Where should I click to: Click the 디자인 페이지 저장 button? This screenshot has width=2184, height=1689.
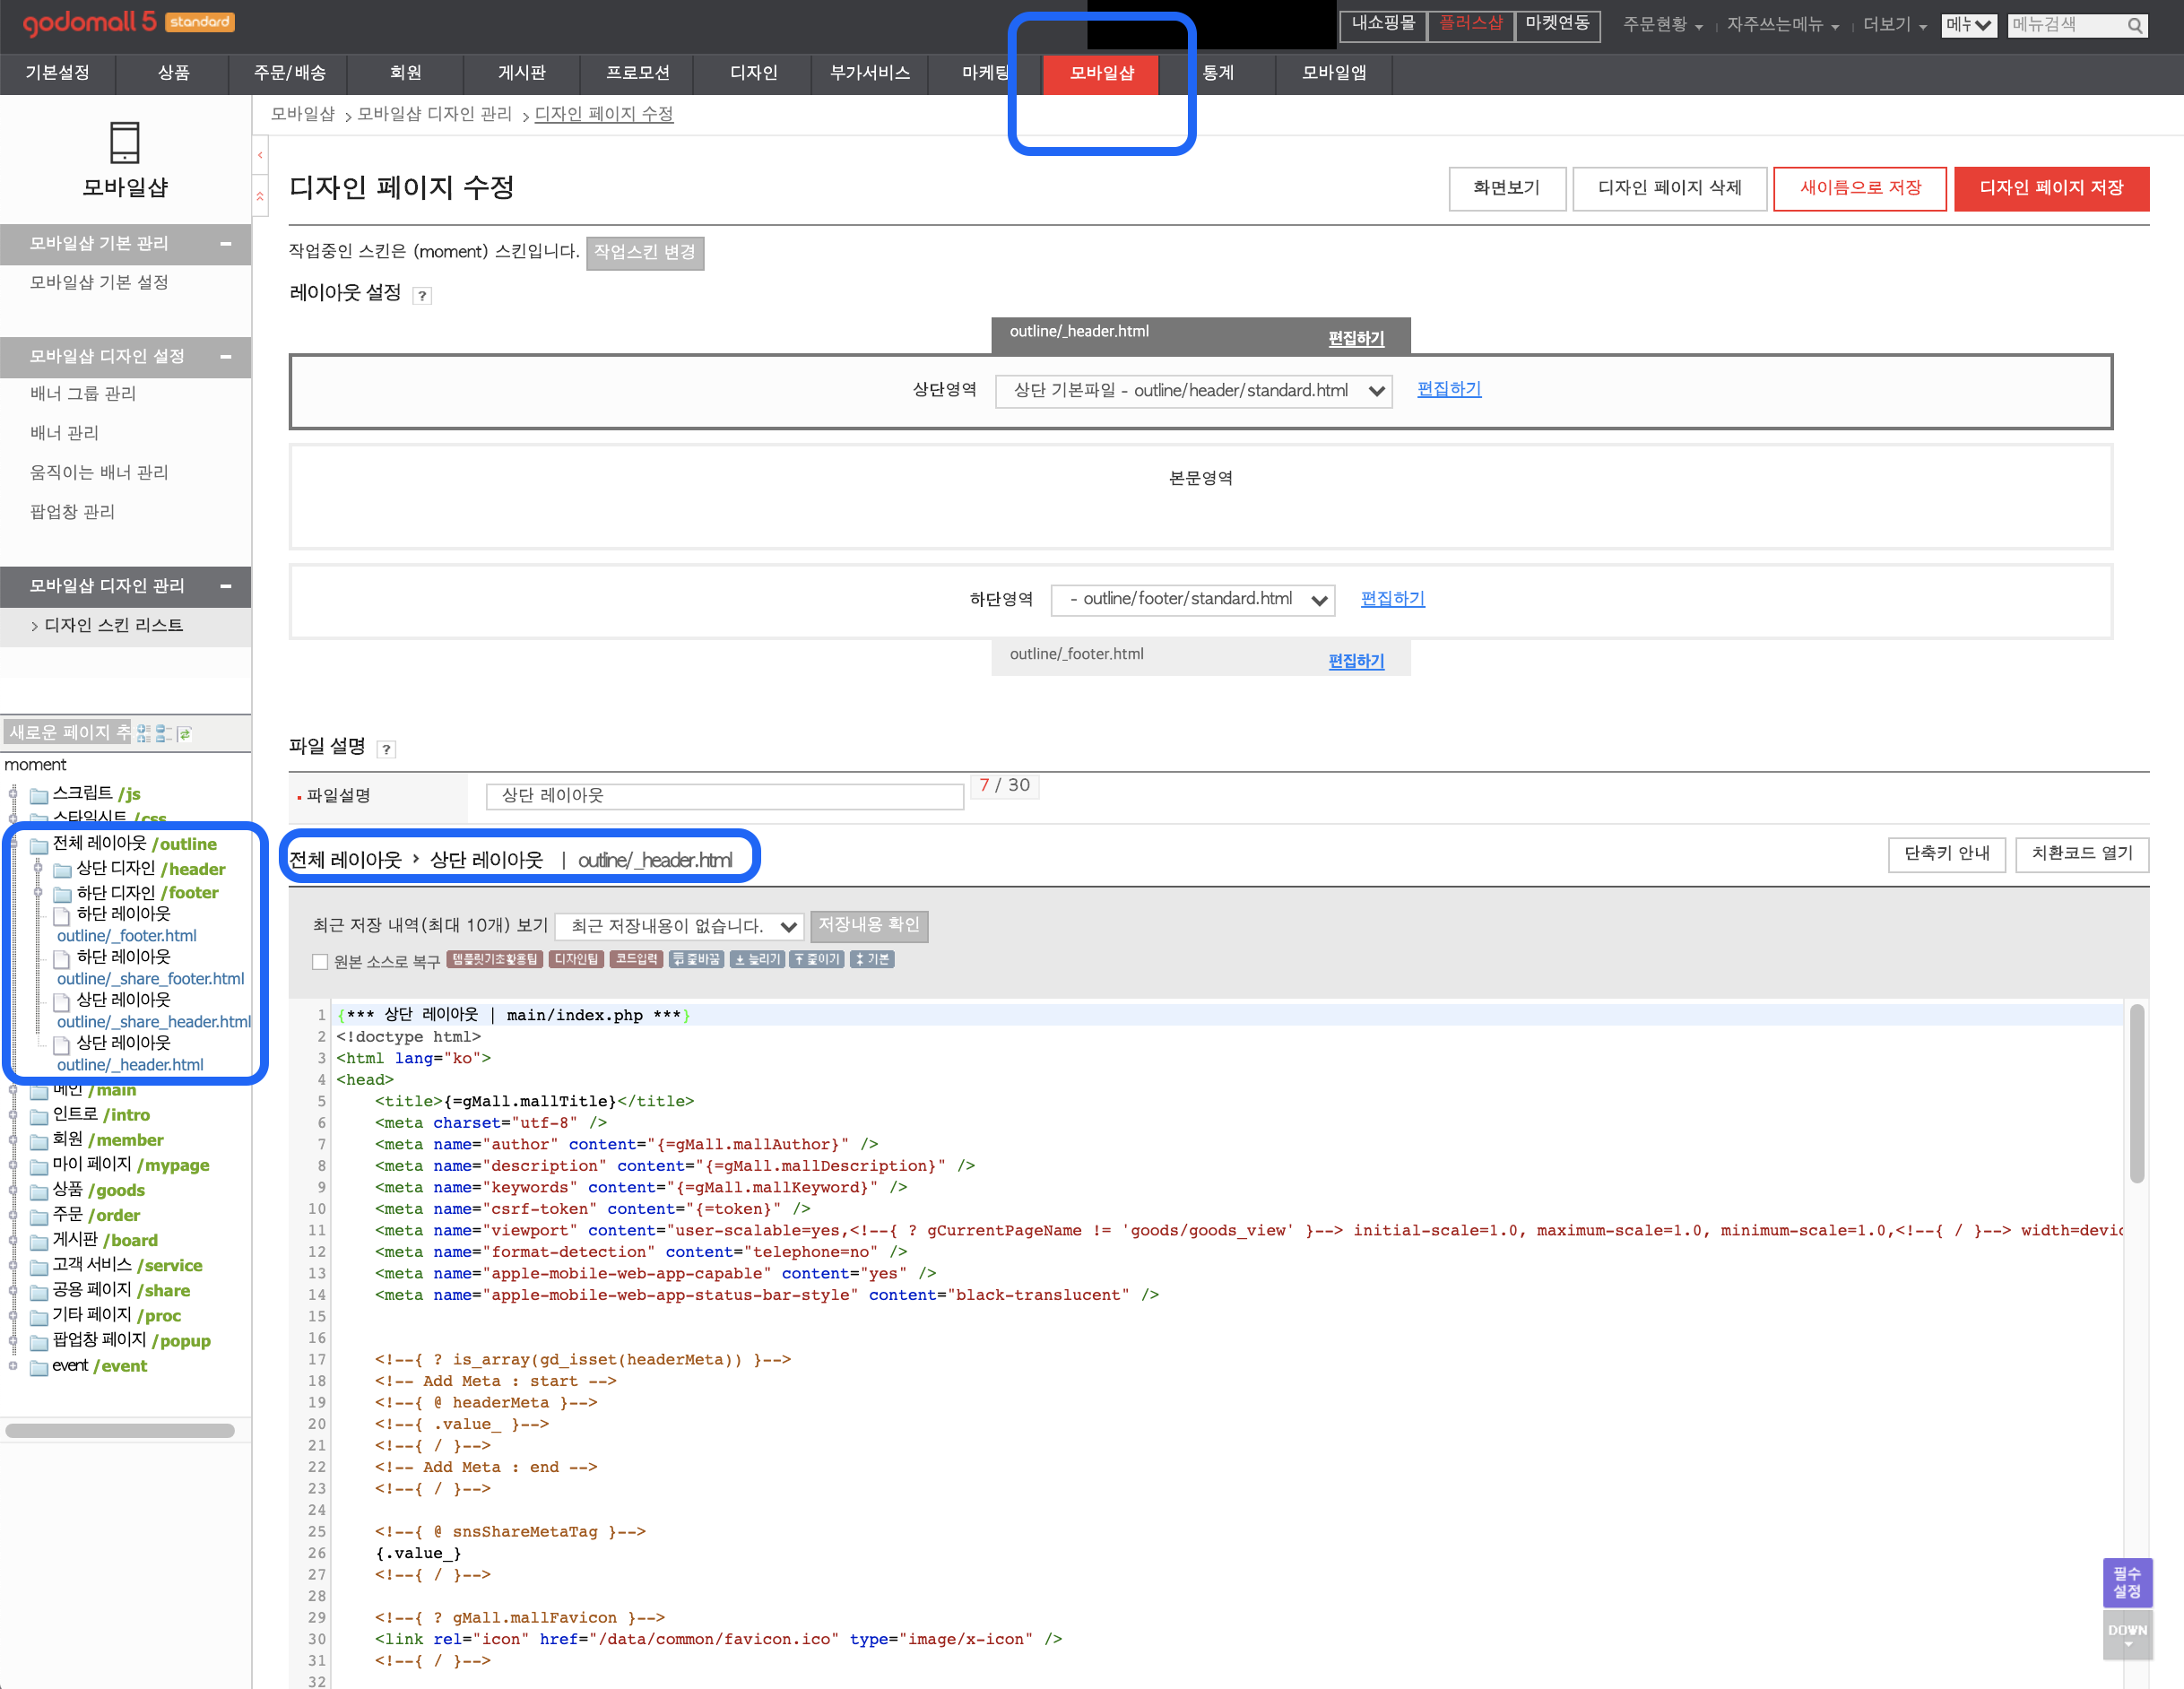[2051, 188]
